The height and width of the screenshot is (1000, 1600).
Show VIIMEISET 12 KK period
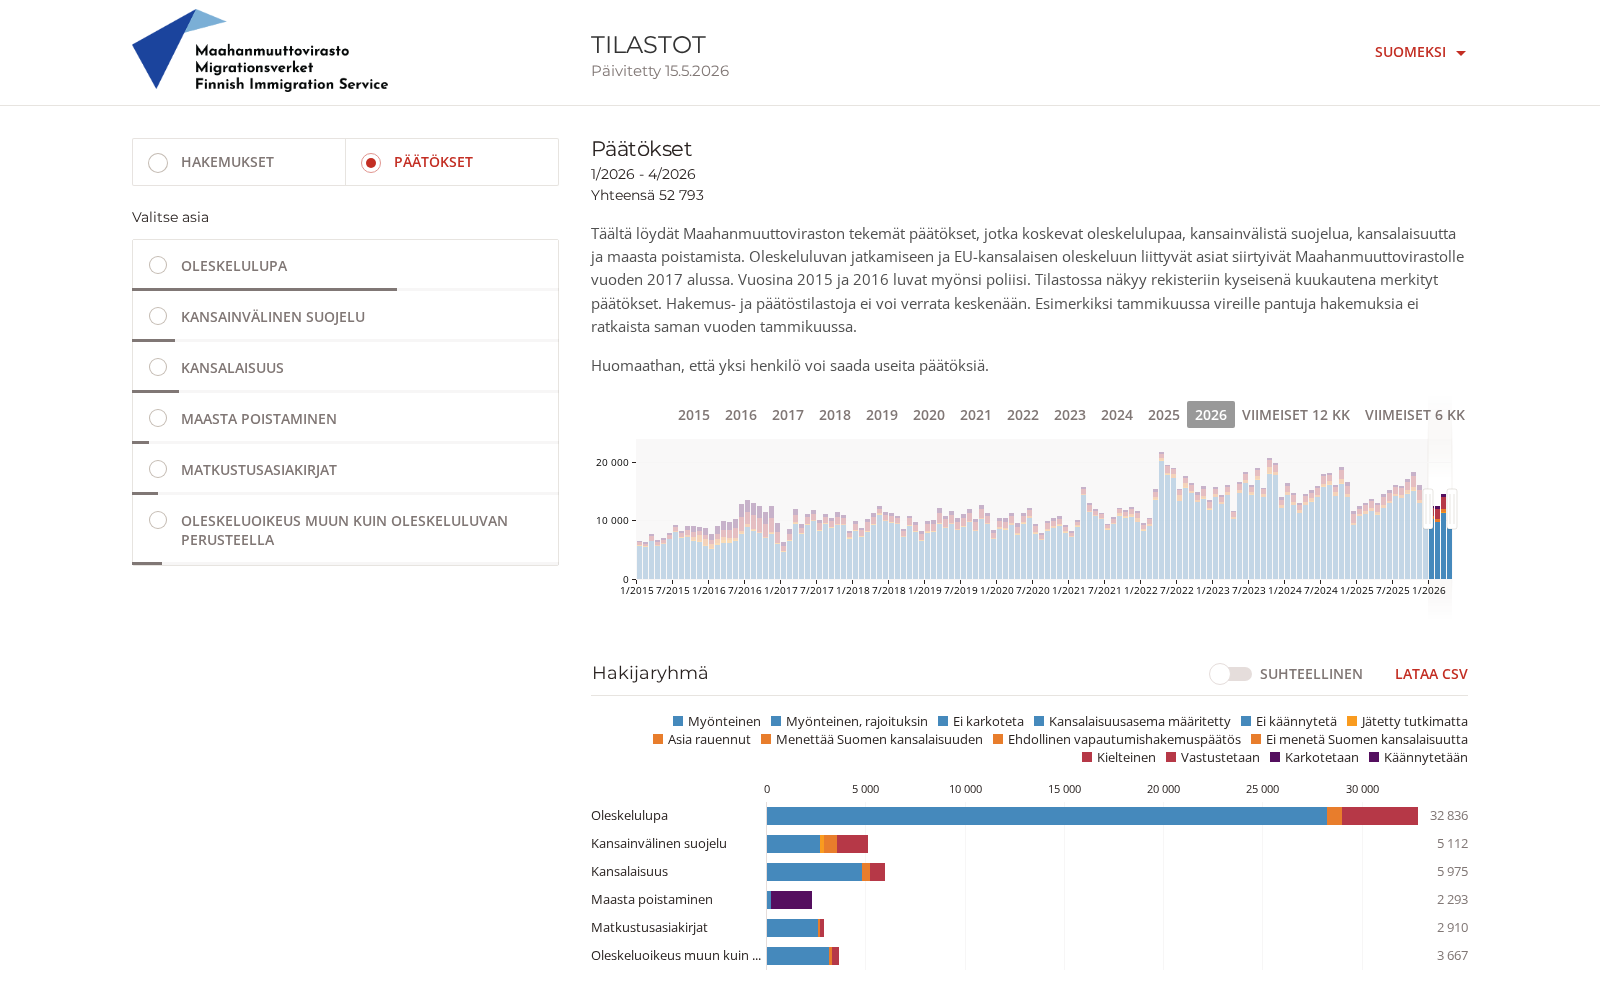pyautogui.click(x=1295, y=415)
